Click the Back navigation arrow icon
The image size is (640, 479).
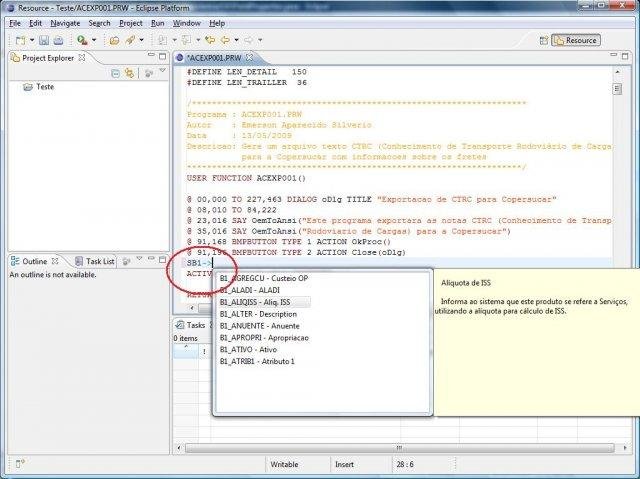(225, 40)
